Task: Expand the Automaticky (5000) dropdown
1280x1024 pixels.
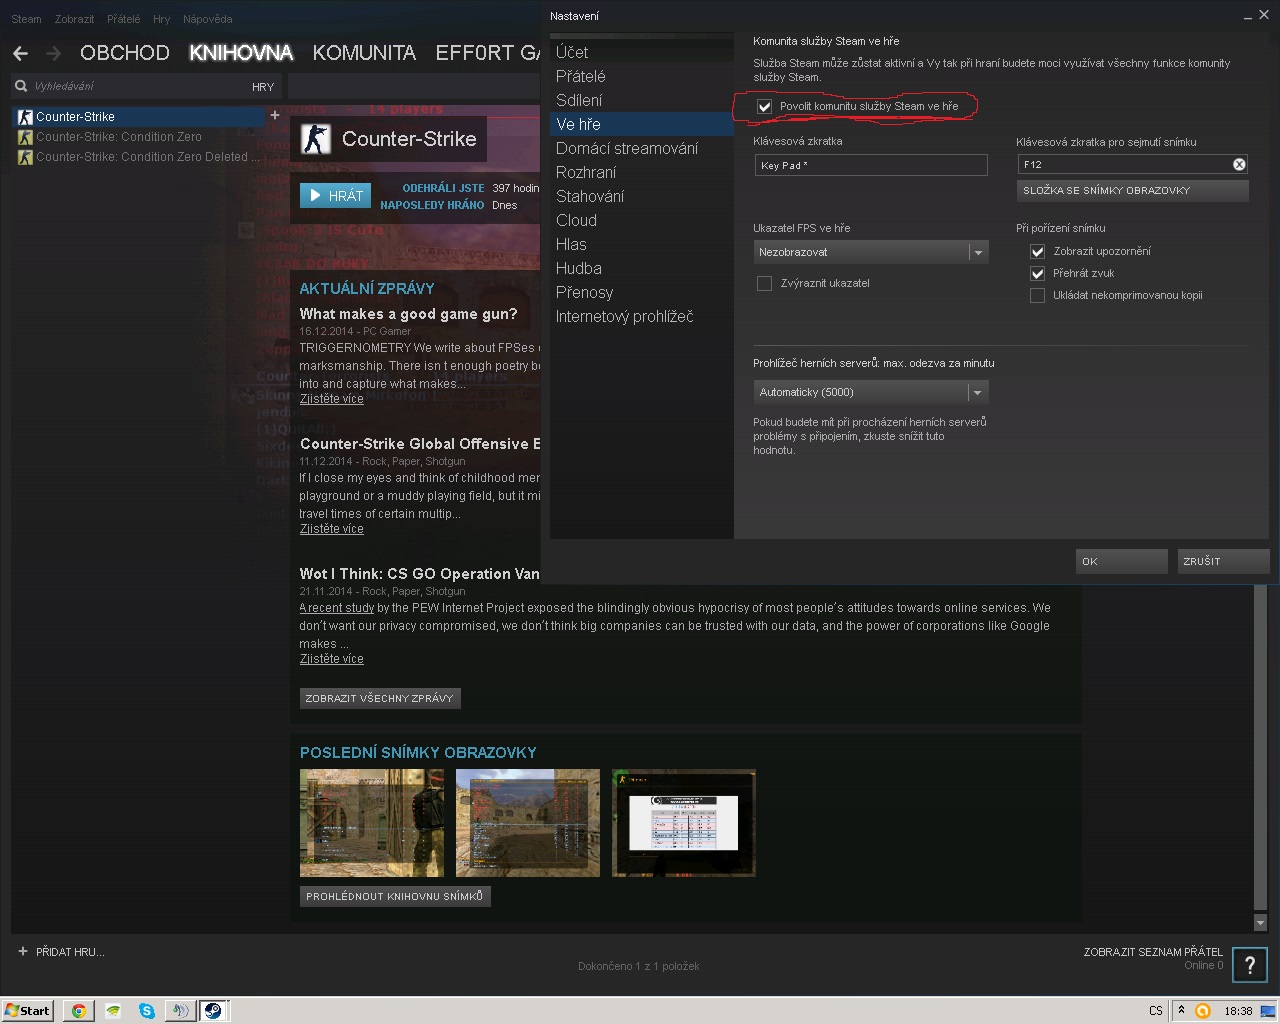Action: (871, 392)
